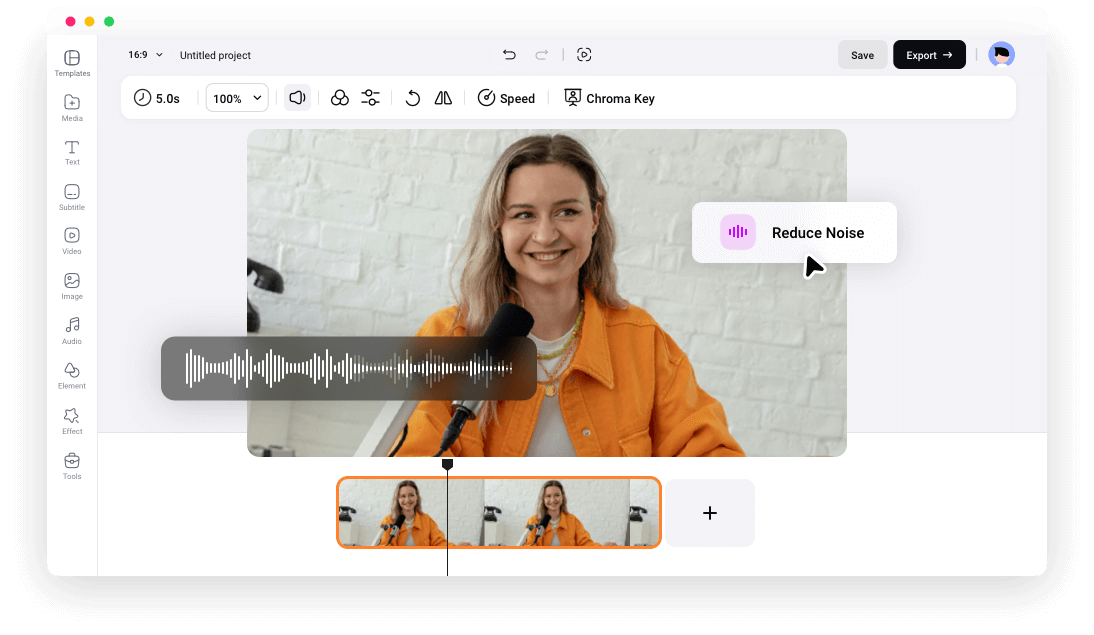Open the 16:9 aspect ratio dropdown
This screenshot has width=1094, height=635.
click(145, 54)
